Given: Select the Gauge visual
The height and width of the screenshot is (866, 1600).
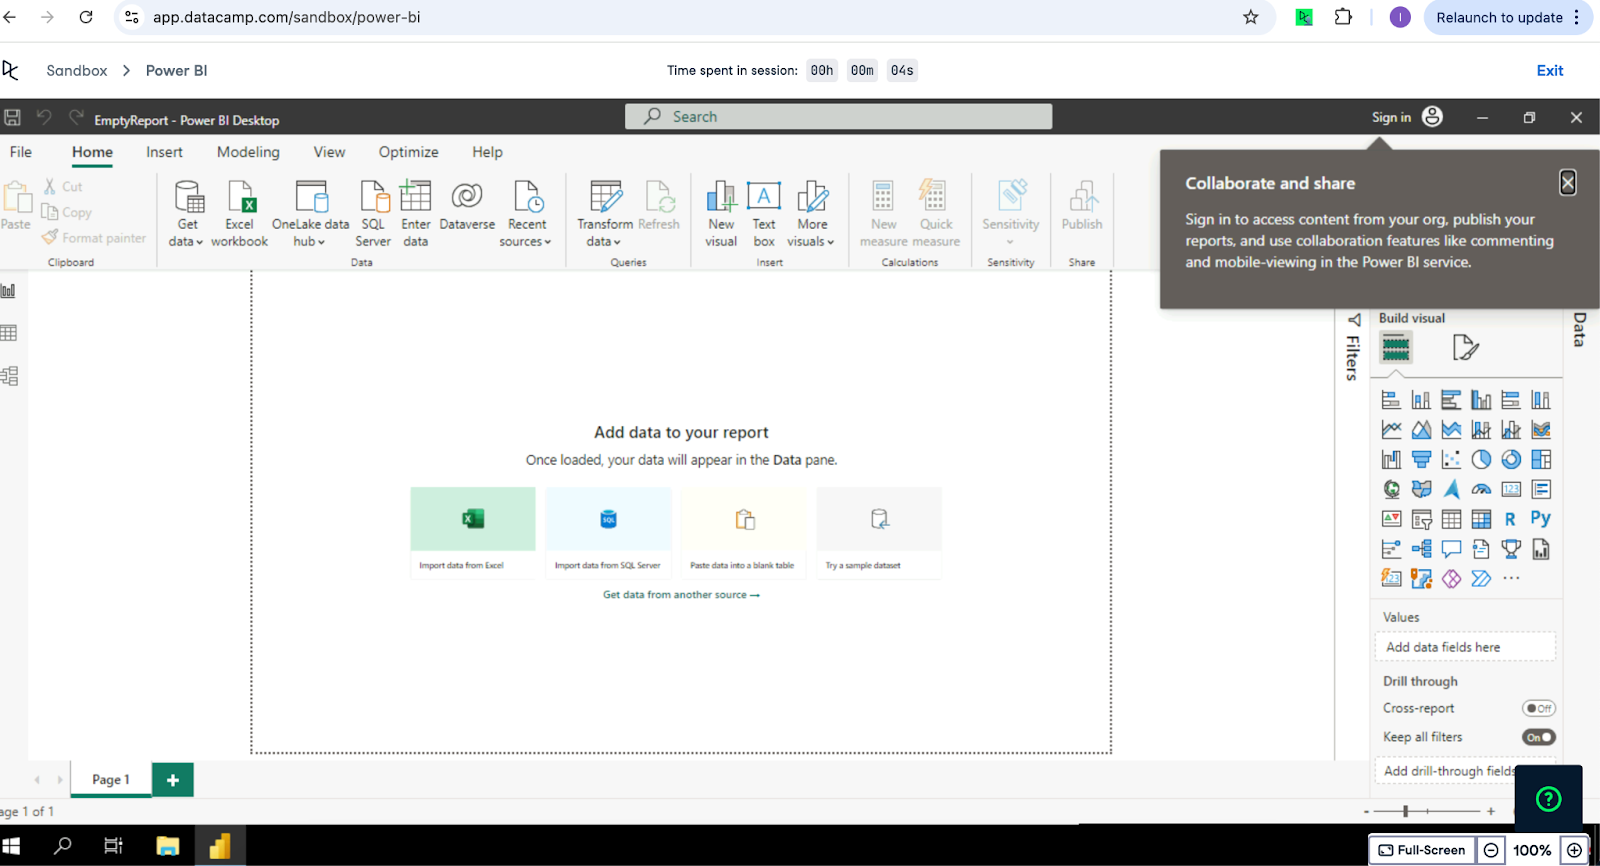Looking at the screenshot, I should tap(1481, 489).
